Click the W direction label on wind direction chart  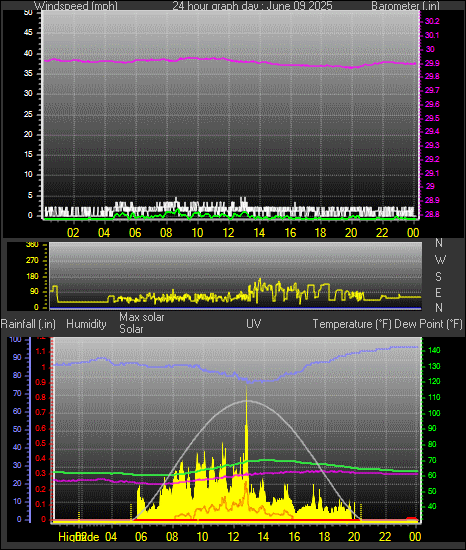click(x=440, y=260)
